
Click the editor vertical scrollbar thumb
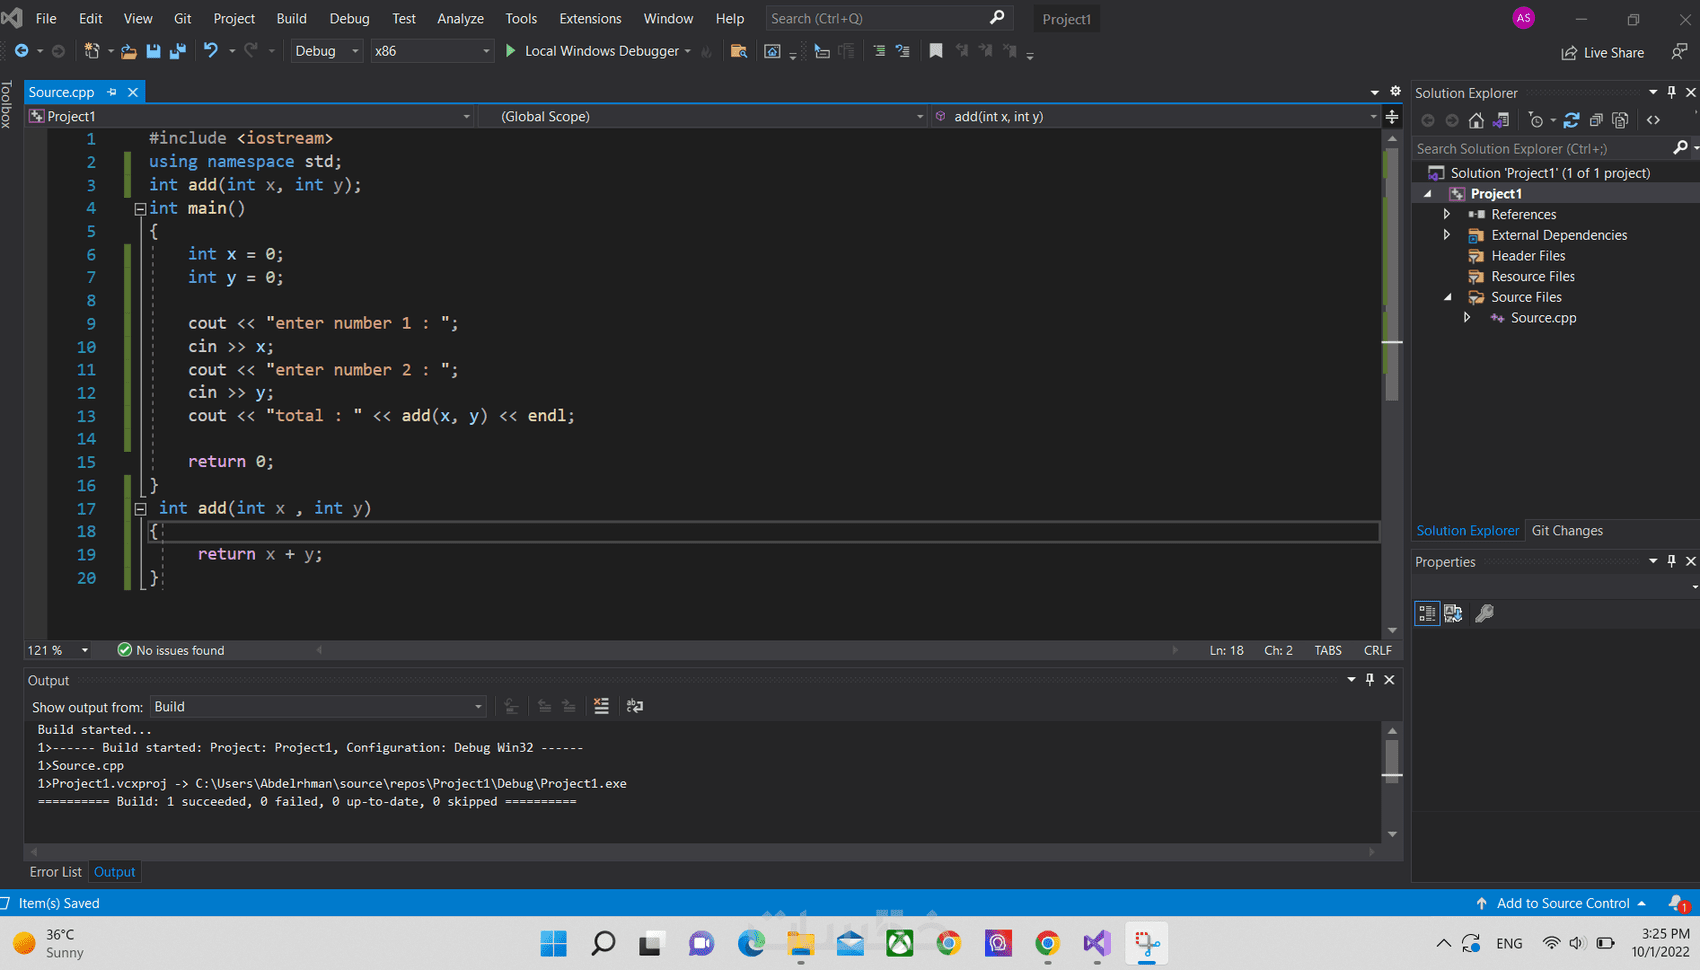click(1392, 275)
